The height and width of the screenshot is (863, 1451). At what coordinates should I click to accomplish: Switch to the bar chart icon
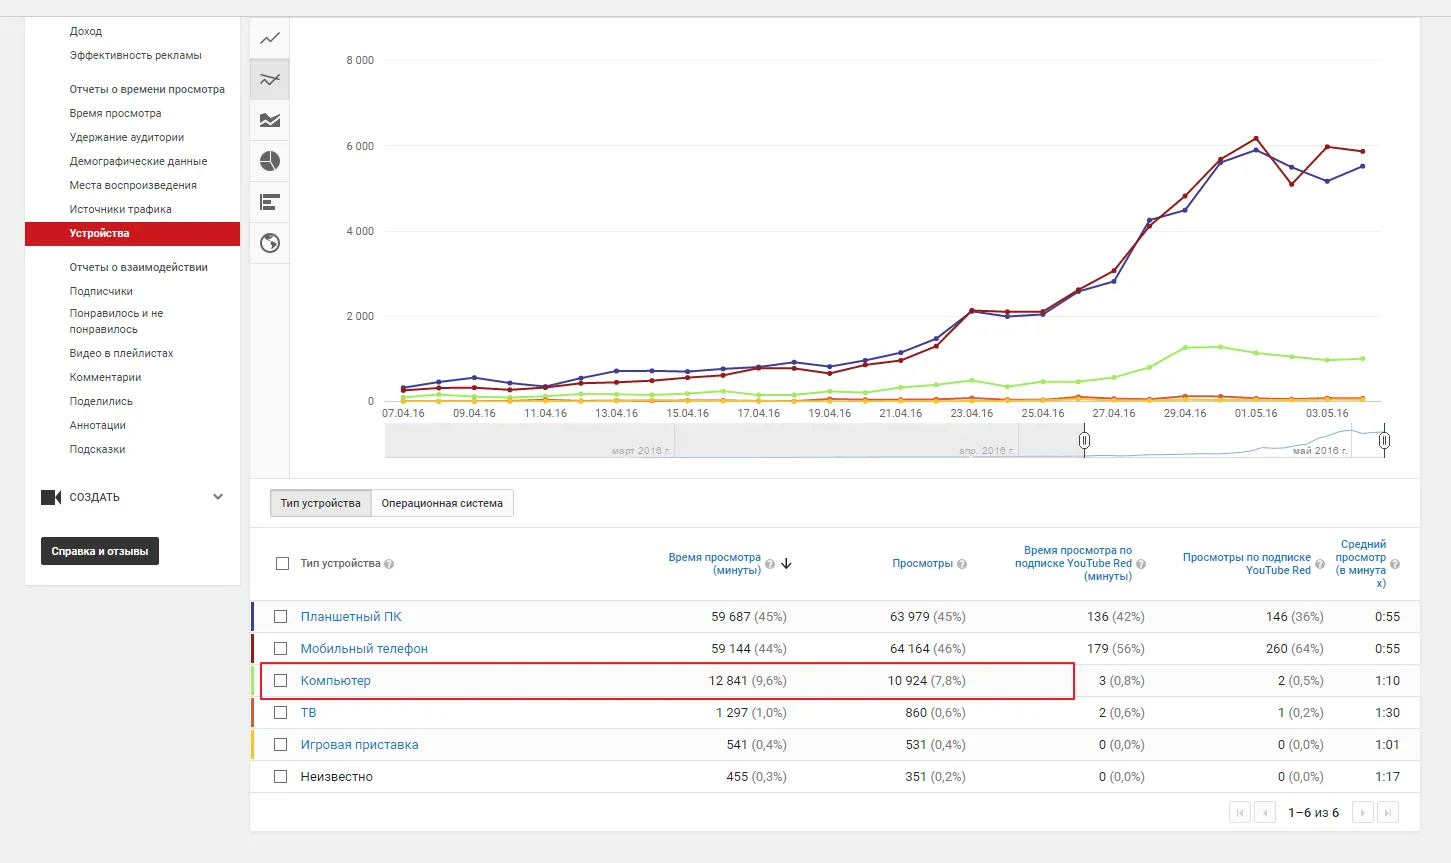tap(270, 202)
